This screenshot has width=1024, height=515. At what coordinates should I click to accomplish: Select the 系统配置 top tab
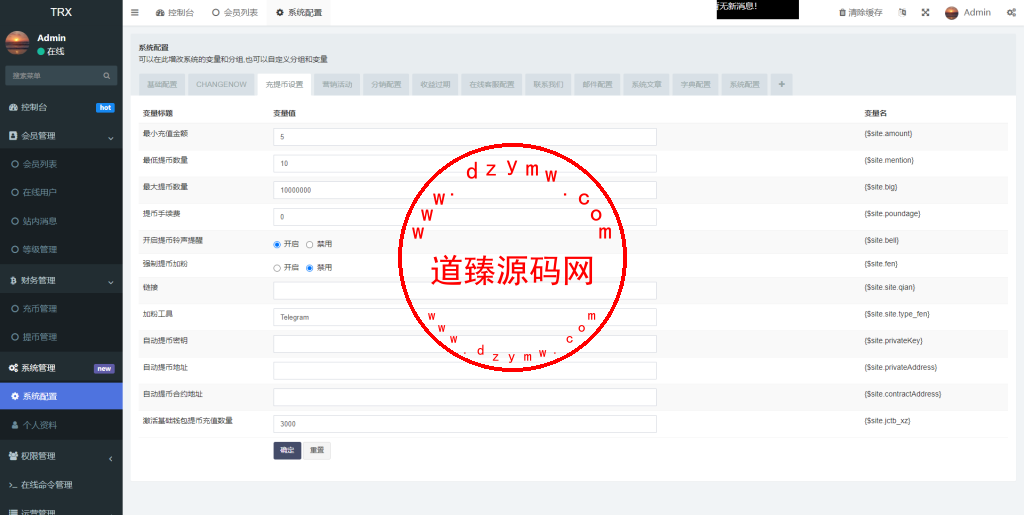pos(298,12)
